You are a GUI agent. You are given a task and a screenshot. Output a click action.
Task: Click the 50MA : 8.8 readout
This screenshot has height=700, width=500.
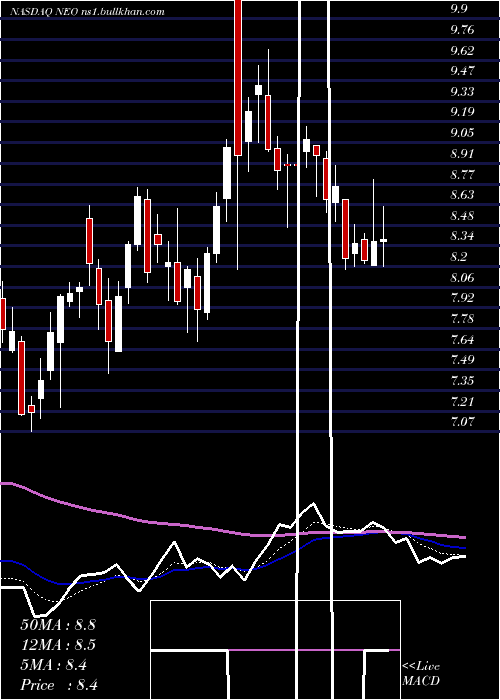pos(58,625)
